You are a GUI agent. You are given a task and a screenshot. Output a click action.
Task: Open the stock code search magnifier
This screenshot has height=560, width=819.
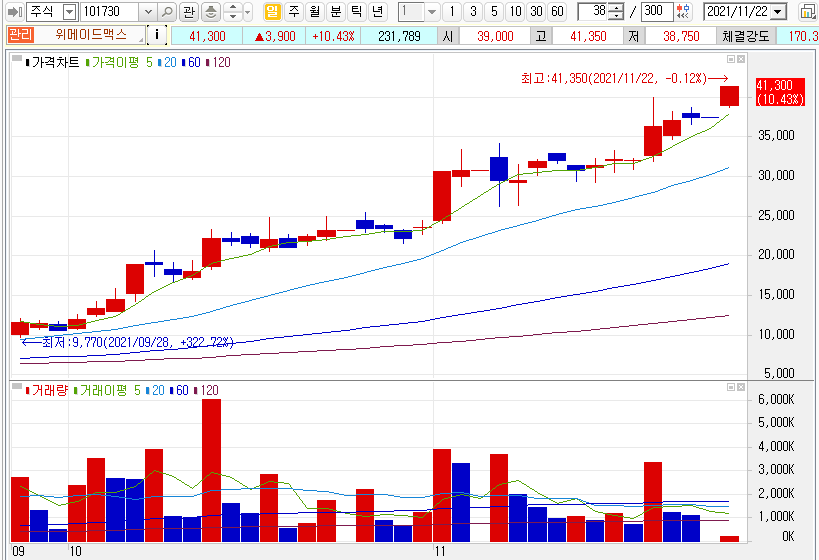[167, 11]
